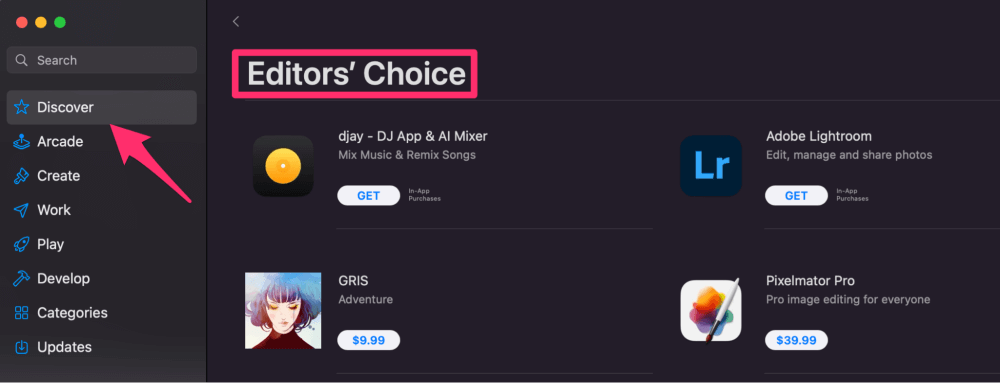Open the djay app icon
This screenshot has height=383, width=1000.
click(x=283, y=166)
